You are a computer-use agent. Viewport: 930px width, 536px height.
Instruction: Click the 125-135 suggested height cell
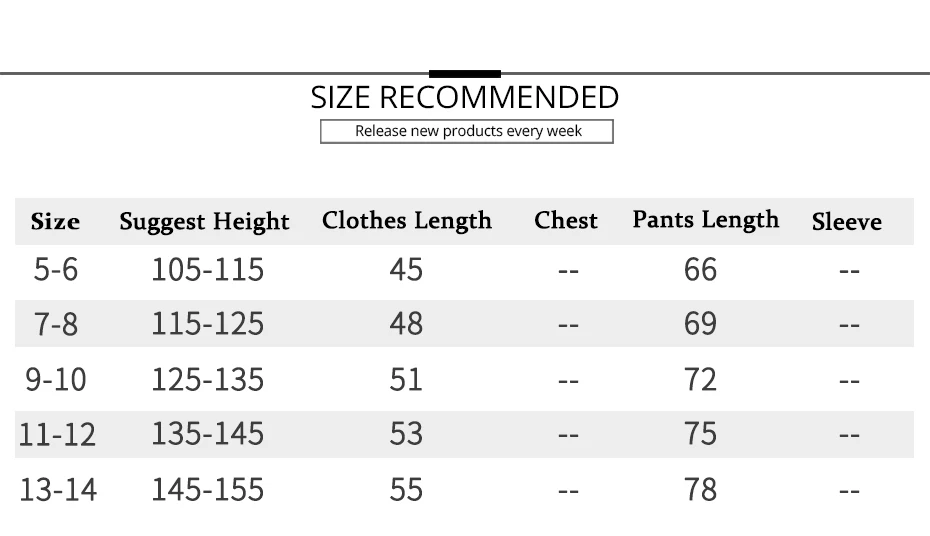[208, 379]
